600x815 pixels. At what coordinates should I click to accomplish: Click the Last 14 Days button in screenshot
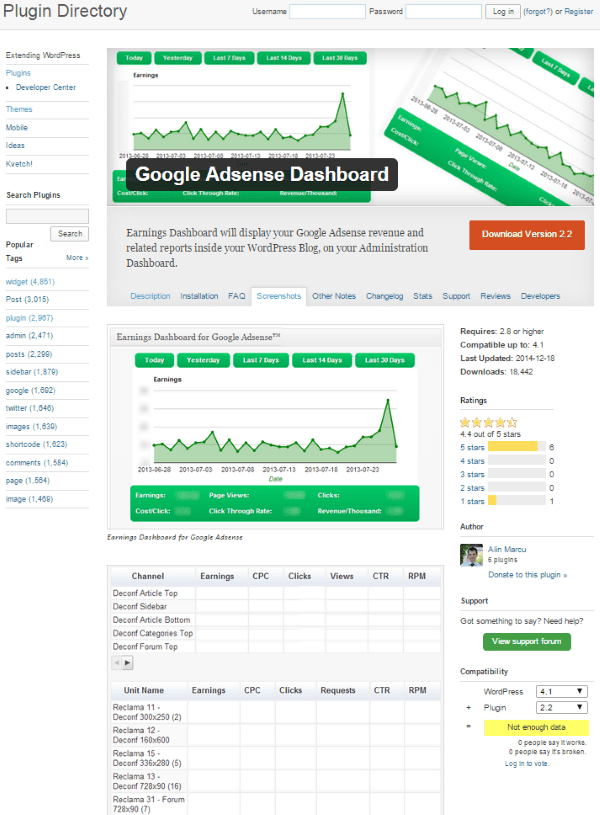[322, 360]
